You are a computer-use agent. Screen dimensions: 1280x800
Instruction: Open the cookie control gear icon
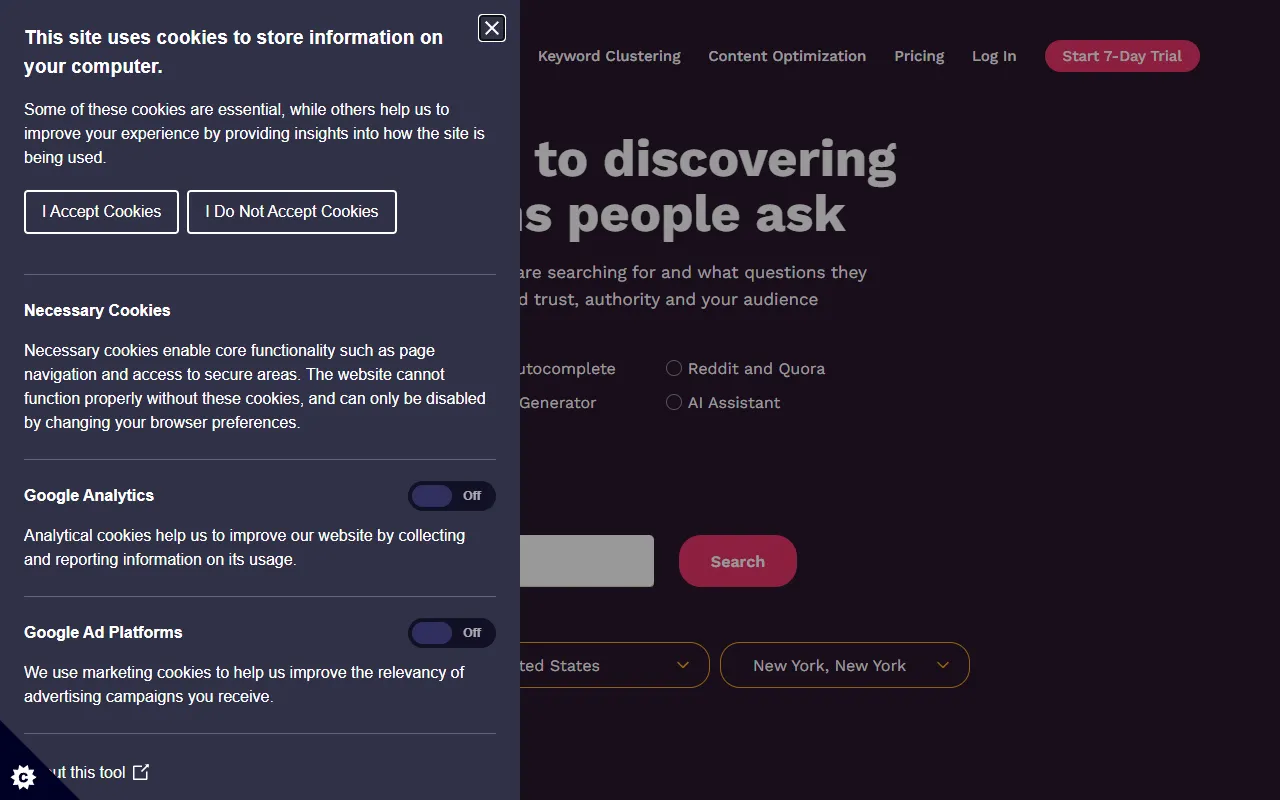click(24, 776)
